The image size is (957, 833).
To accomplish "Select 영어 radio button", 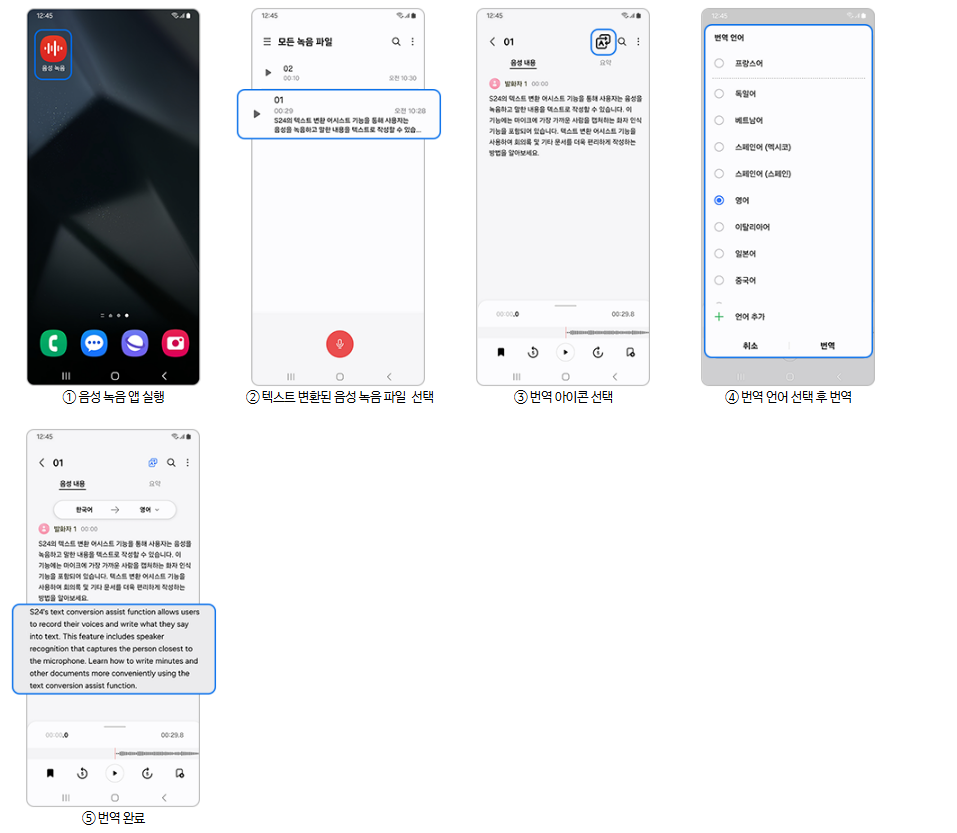I will click(719, 200).
